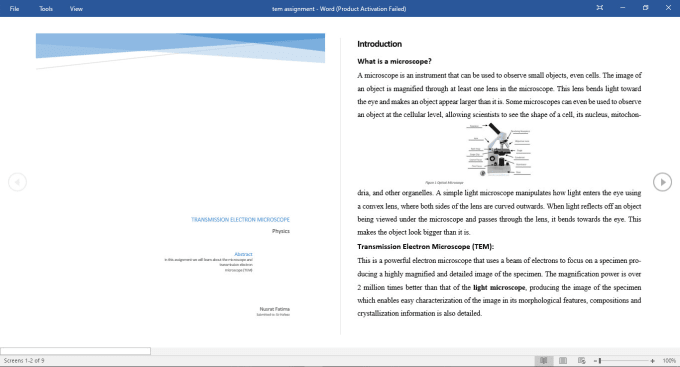Open the File menu
This screenshot has width=680, height=367.
pos(14,9)
